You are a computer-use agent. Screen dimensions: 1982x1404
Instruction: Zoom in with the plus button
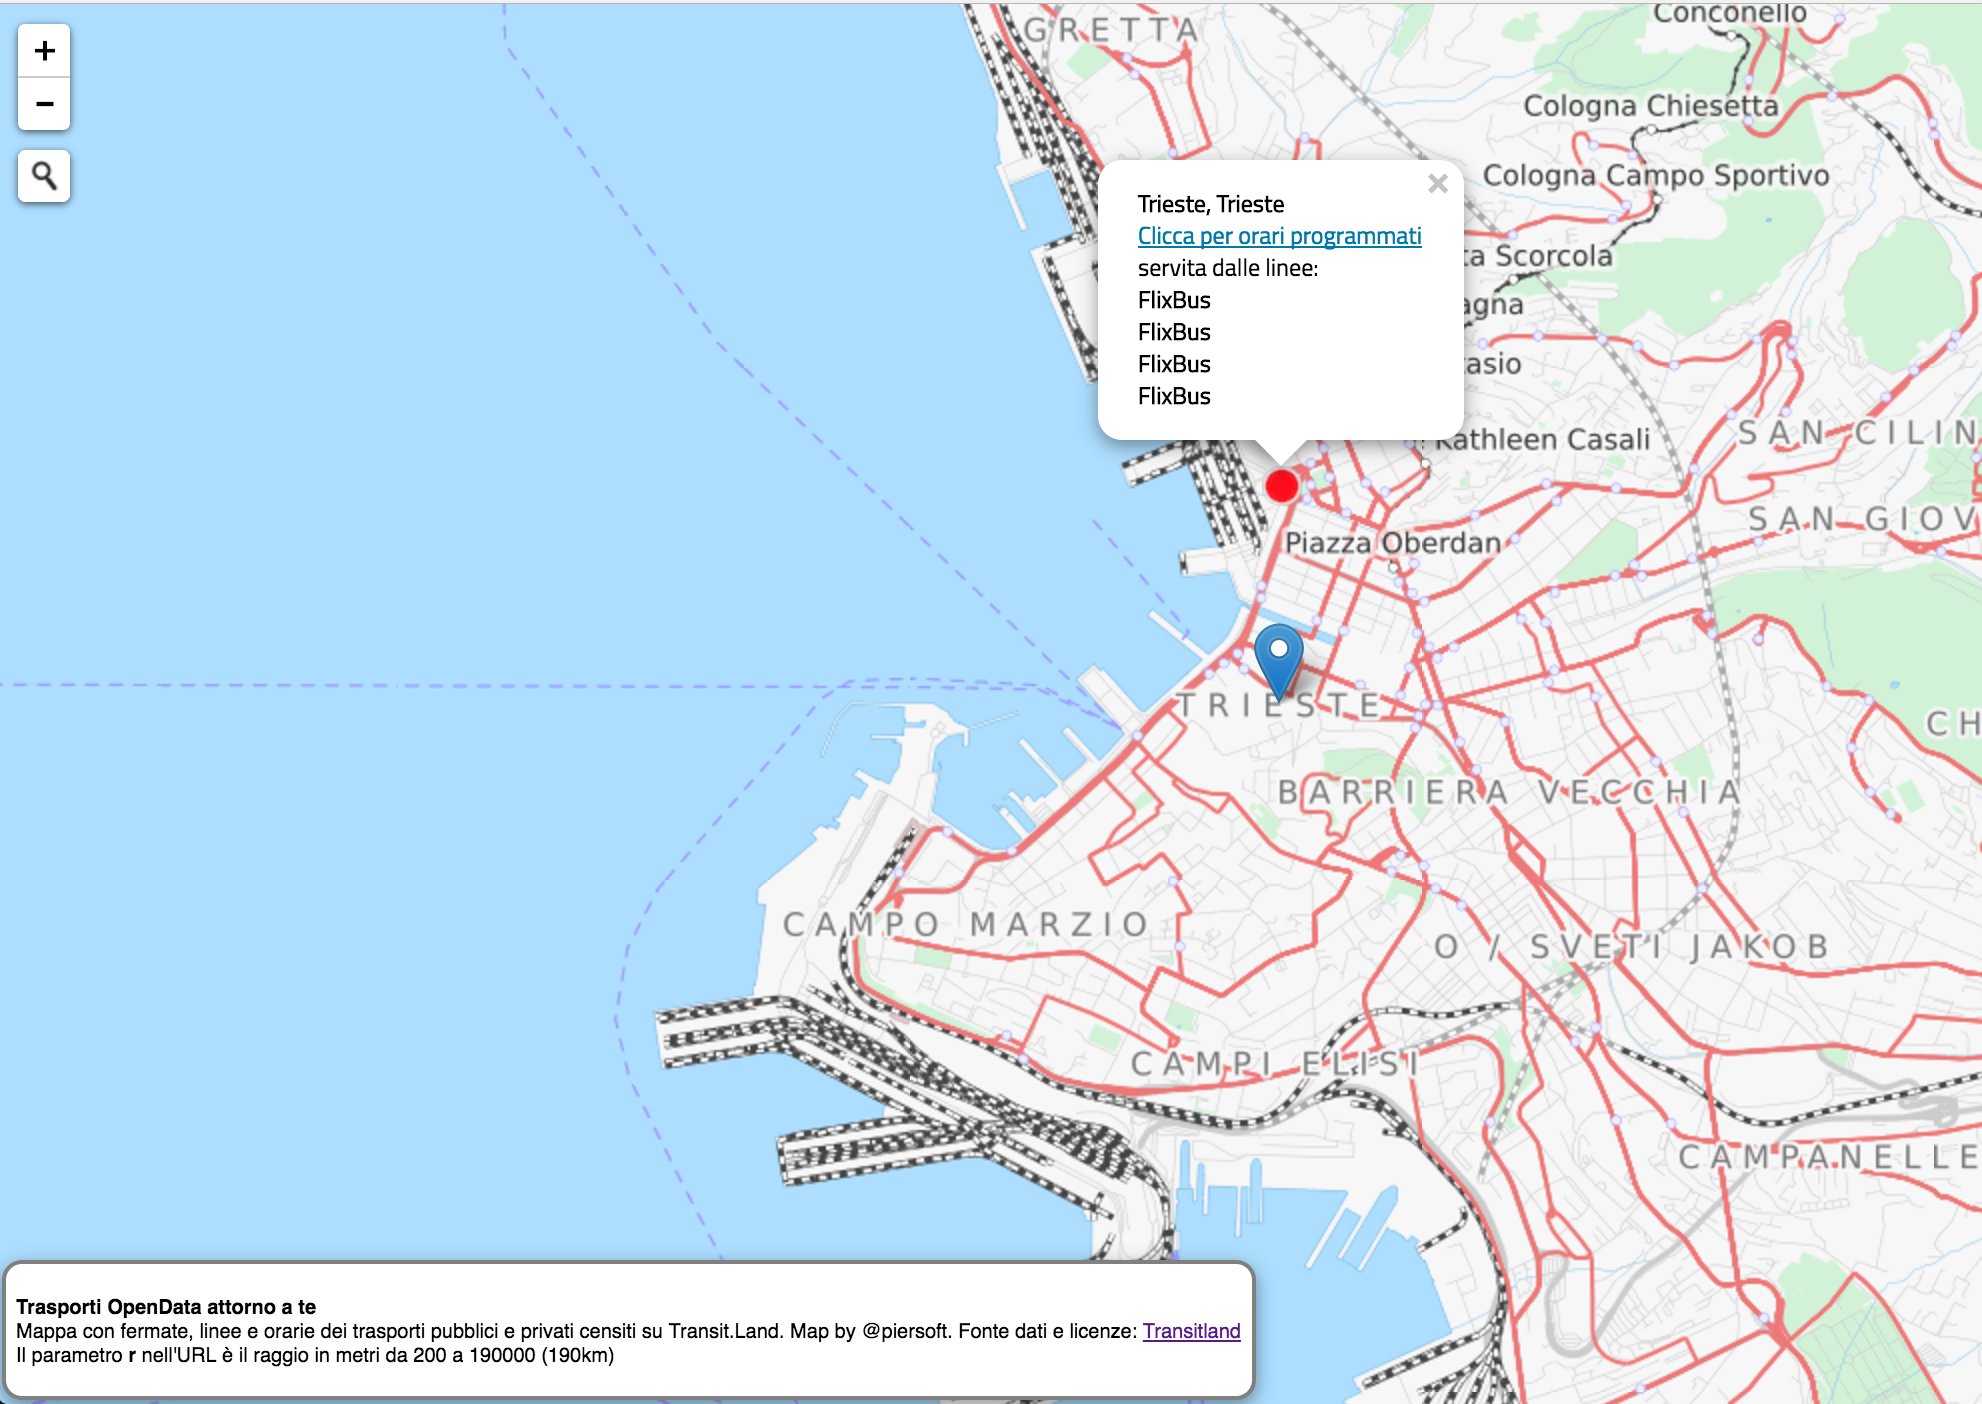(44, 51)
